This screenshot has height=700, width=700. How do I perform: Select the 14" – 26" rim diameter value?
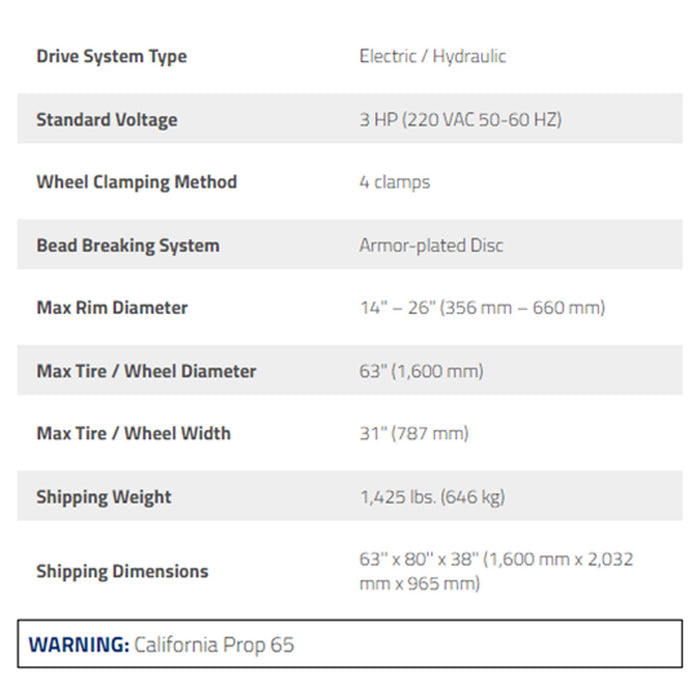point(481,308)
